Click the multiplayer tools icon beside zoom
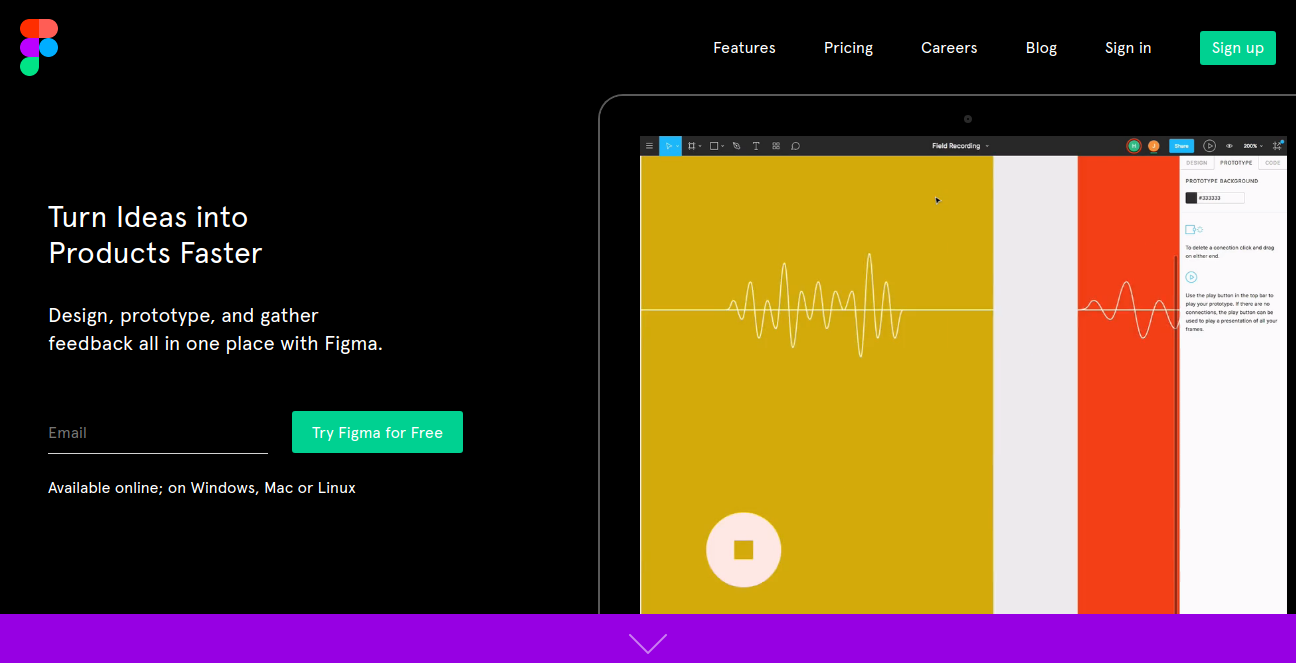The height and width of the screenshot is (663, 1296). click(x=1277, y=146)
